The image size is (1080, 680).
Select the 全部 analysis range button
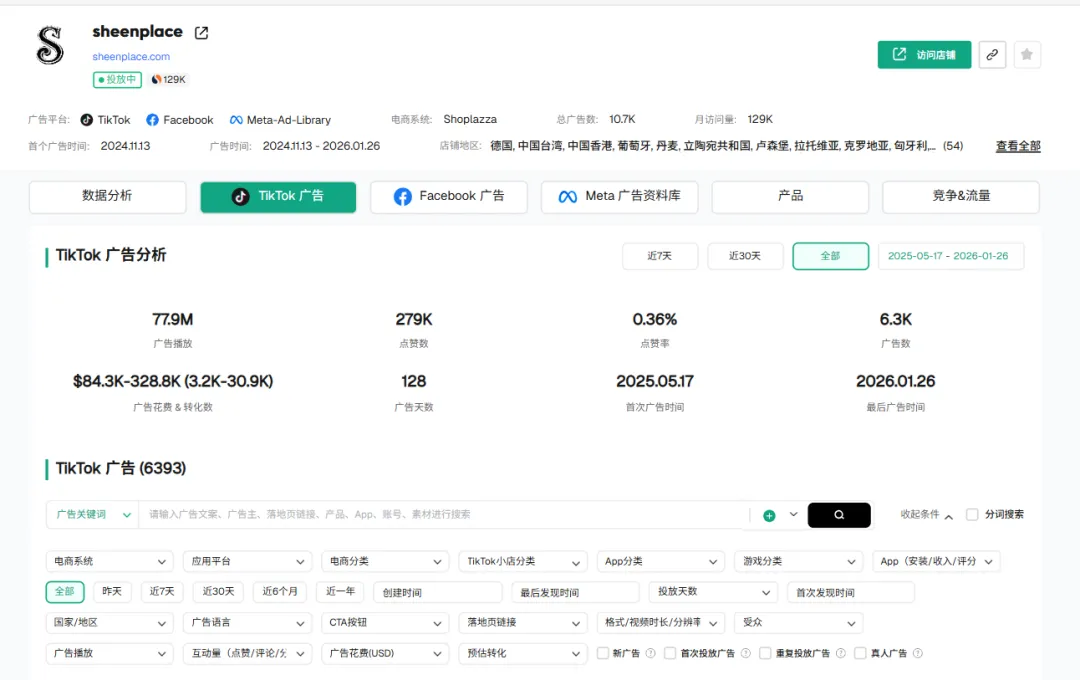[831, 256]
